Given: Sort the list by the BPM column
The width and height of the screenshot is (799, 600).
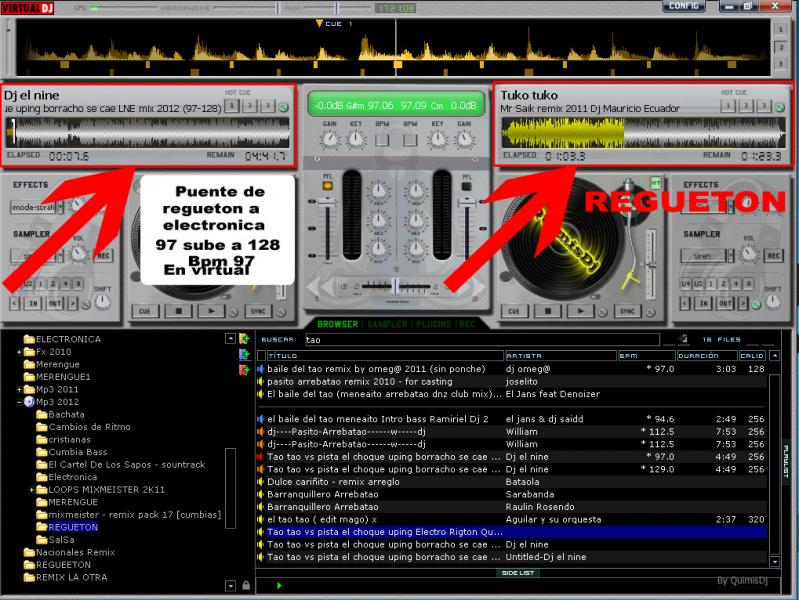Looking at the screenshot, I should (646, 355).
